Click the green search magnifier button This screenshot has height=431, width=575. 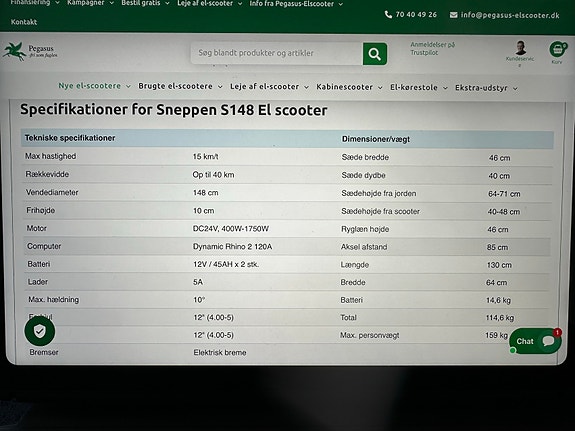coord(375,54)
